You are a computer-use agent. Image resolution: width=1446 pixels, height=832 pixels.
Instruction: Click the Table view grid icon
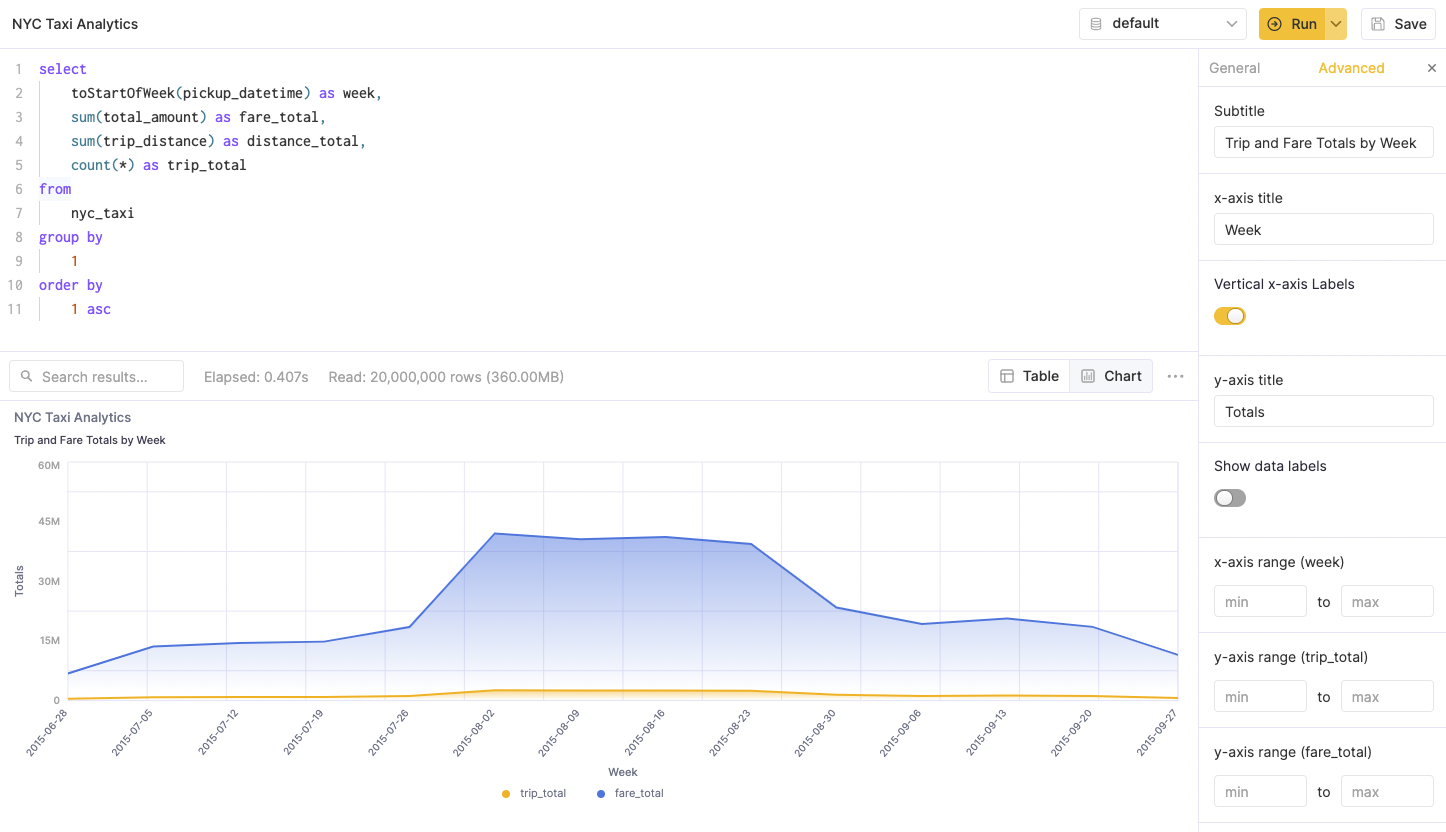click(x=1007, y=376)
